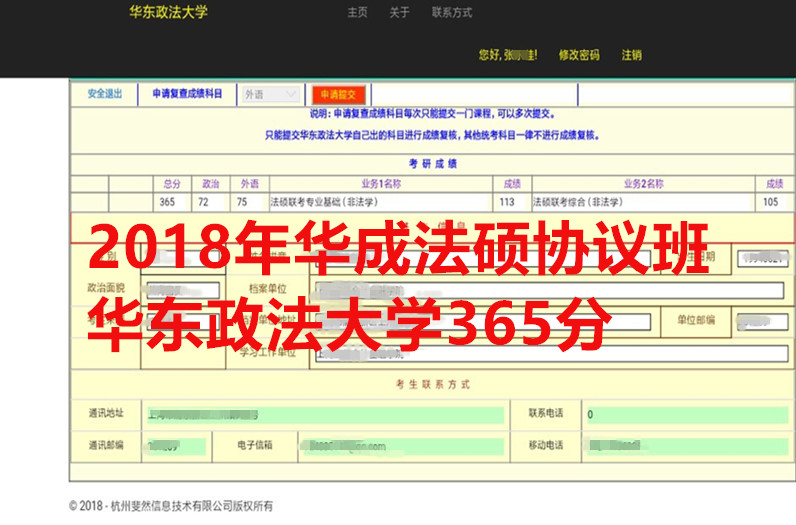Open the 外语 subject dropdown
Screen dimensions: 796x525
coord(271,94)
